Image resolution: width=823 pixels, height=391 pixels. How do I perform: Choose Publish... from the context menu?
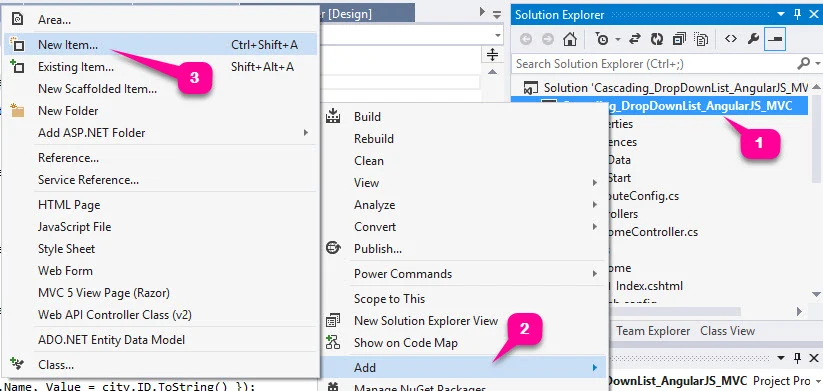click(465, 249)
